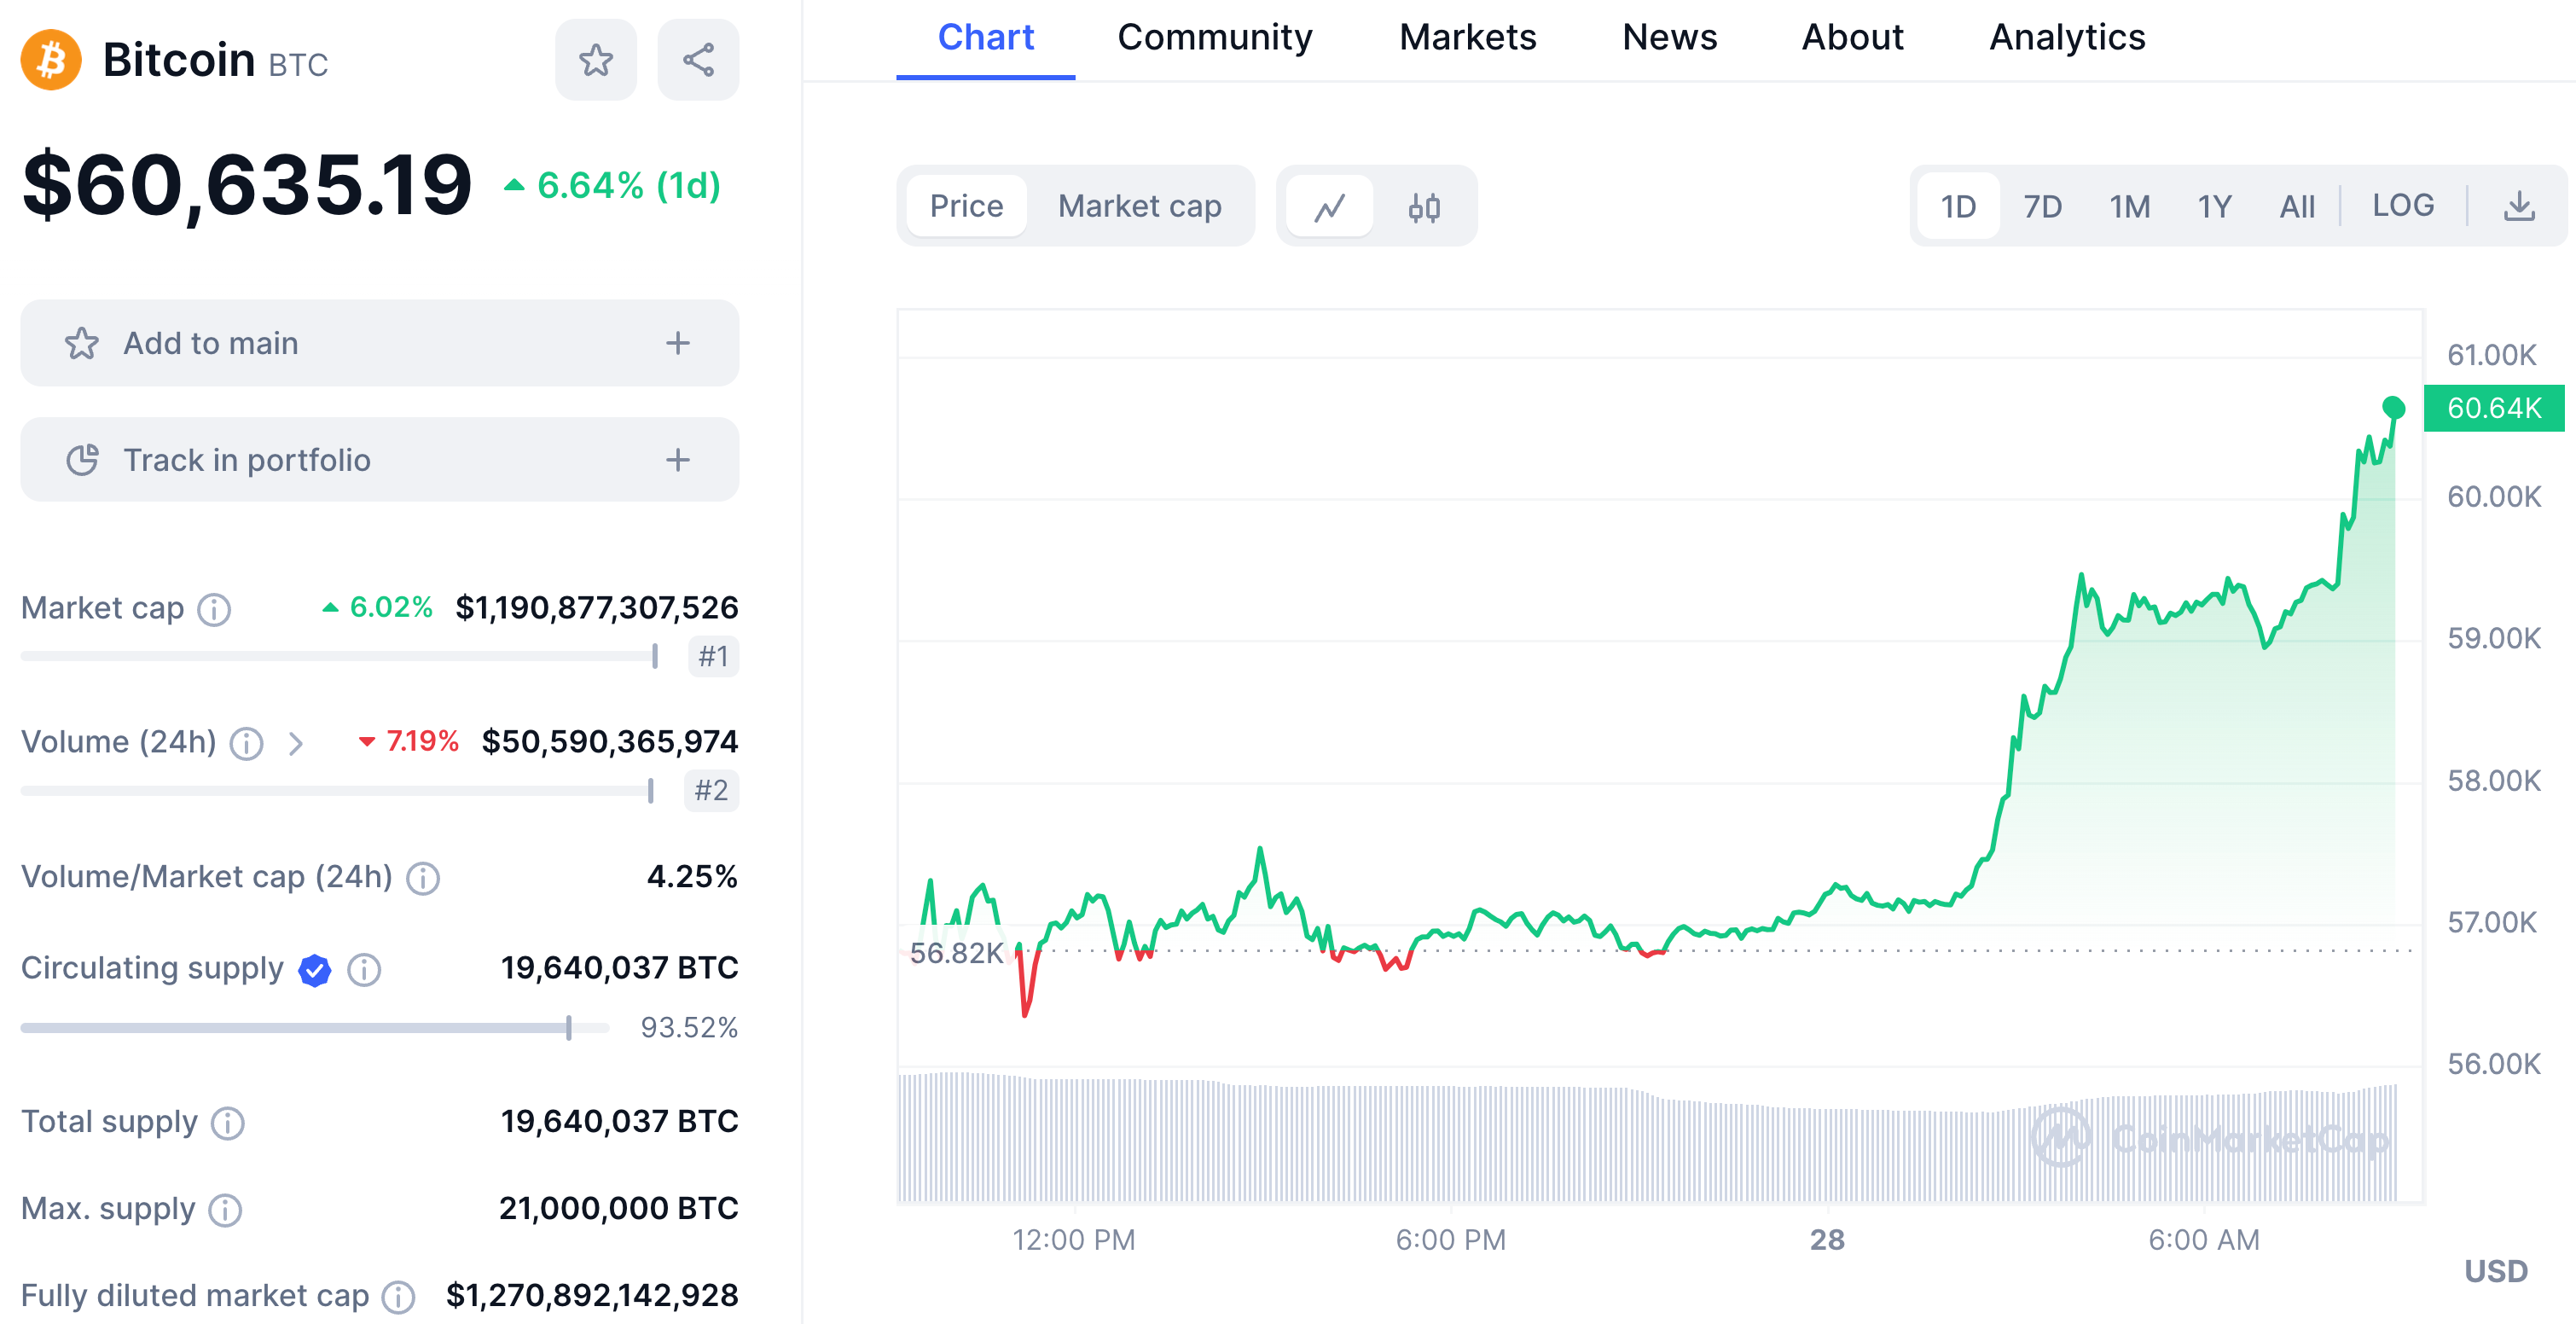The height and width of the screenshot is (1324, 2576).
Task: Select Price chart mode
Action: pyautogui.click(x=966, y=206)
